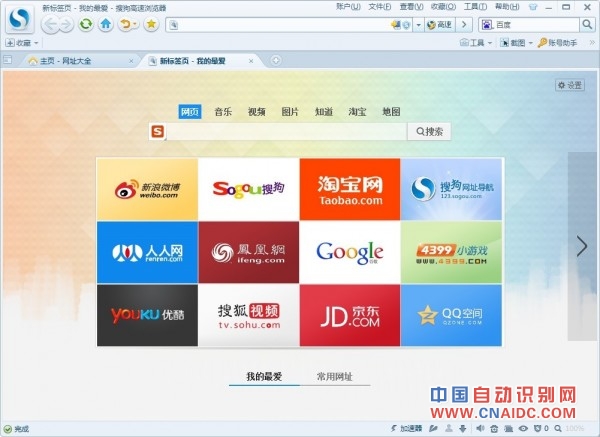Go back using the back arrow
Image resolution: width=600 pixels, height=437 pixels.
pyautogui.click(x=50, y=24)
